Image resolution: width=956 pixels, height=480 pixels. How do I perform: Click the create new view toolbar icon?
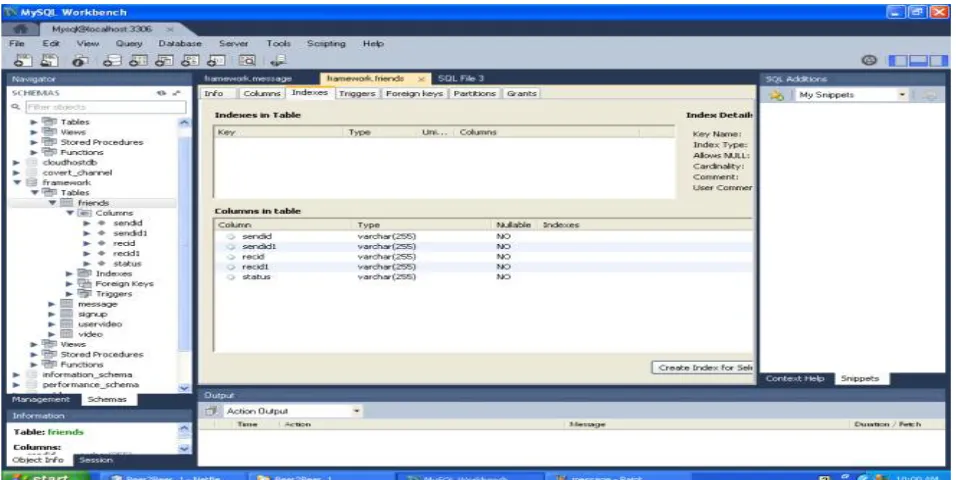[x=165, y=60]
